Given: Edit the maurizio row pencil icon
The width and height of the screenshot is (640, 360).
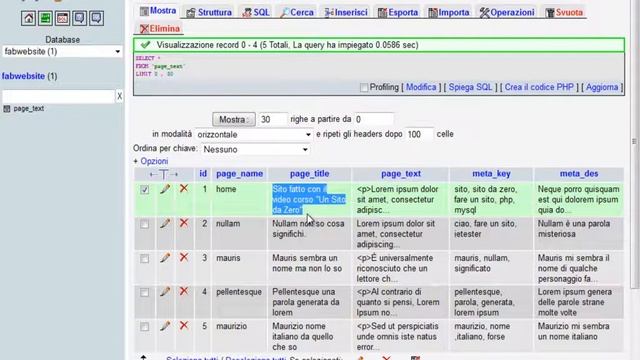Looking at the screenshot, I should (165, 326).
